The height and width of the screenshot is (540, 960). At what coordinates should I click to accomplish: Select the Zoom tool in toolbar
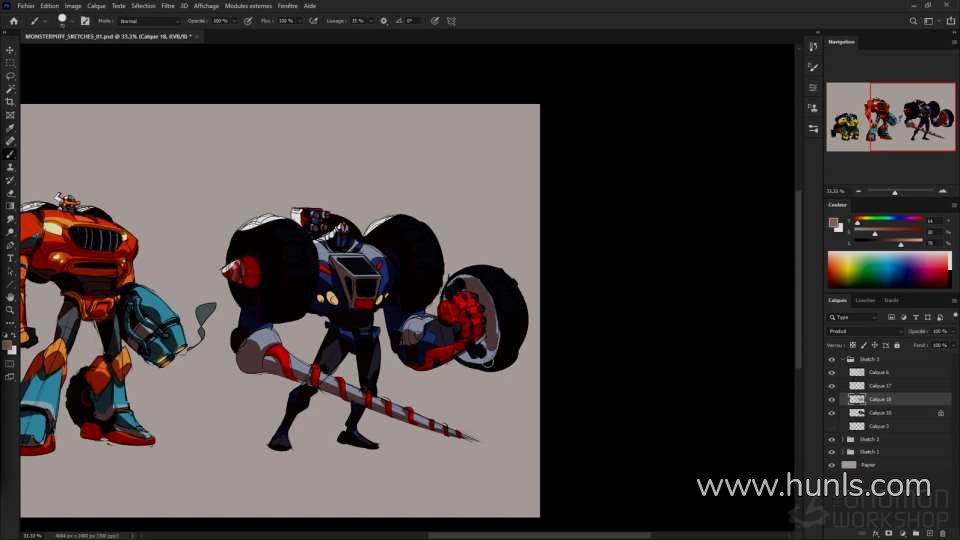[x=10, y=310]
